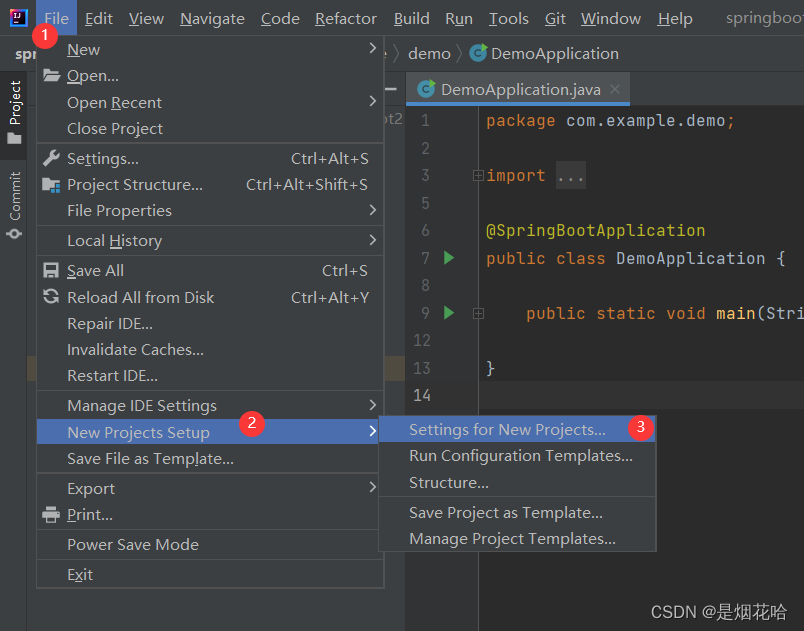Expand the folded import block on line 3
Screen dimensions: 804x631
478,176
